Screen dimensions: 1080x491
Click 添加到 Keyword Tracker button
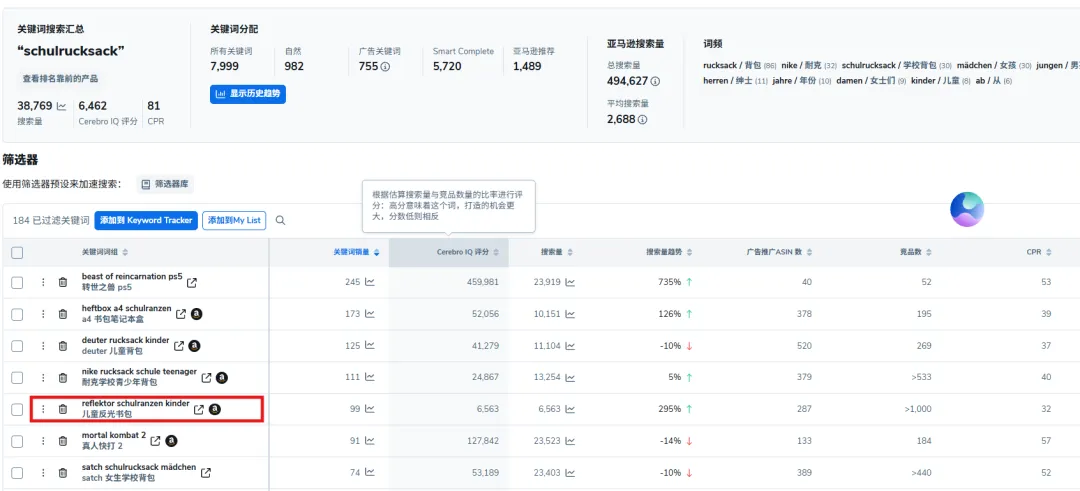click(x=146, y=220)
